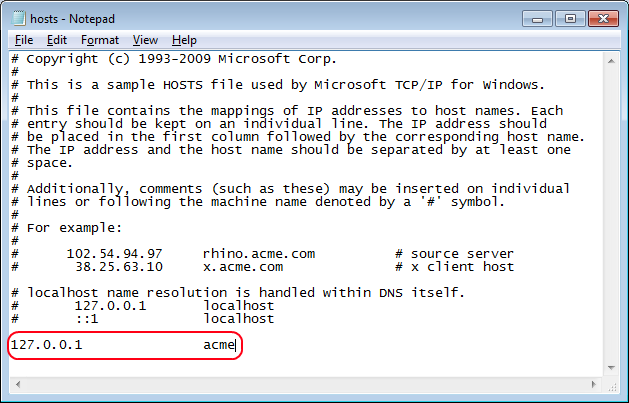This screenshot has height=403, width=629.
Task: Open the Format menu
Action: (x=99, y=40)
